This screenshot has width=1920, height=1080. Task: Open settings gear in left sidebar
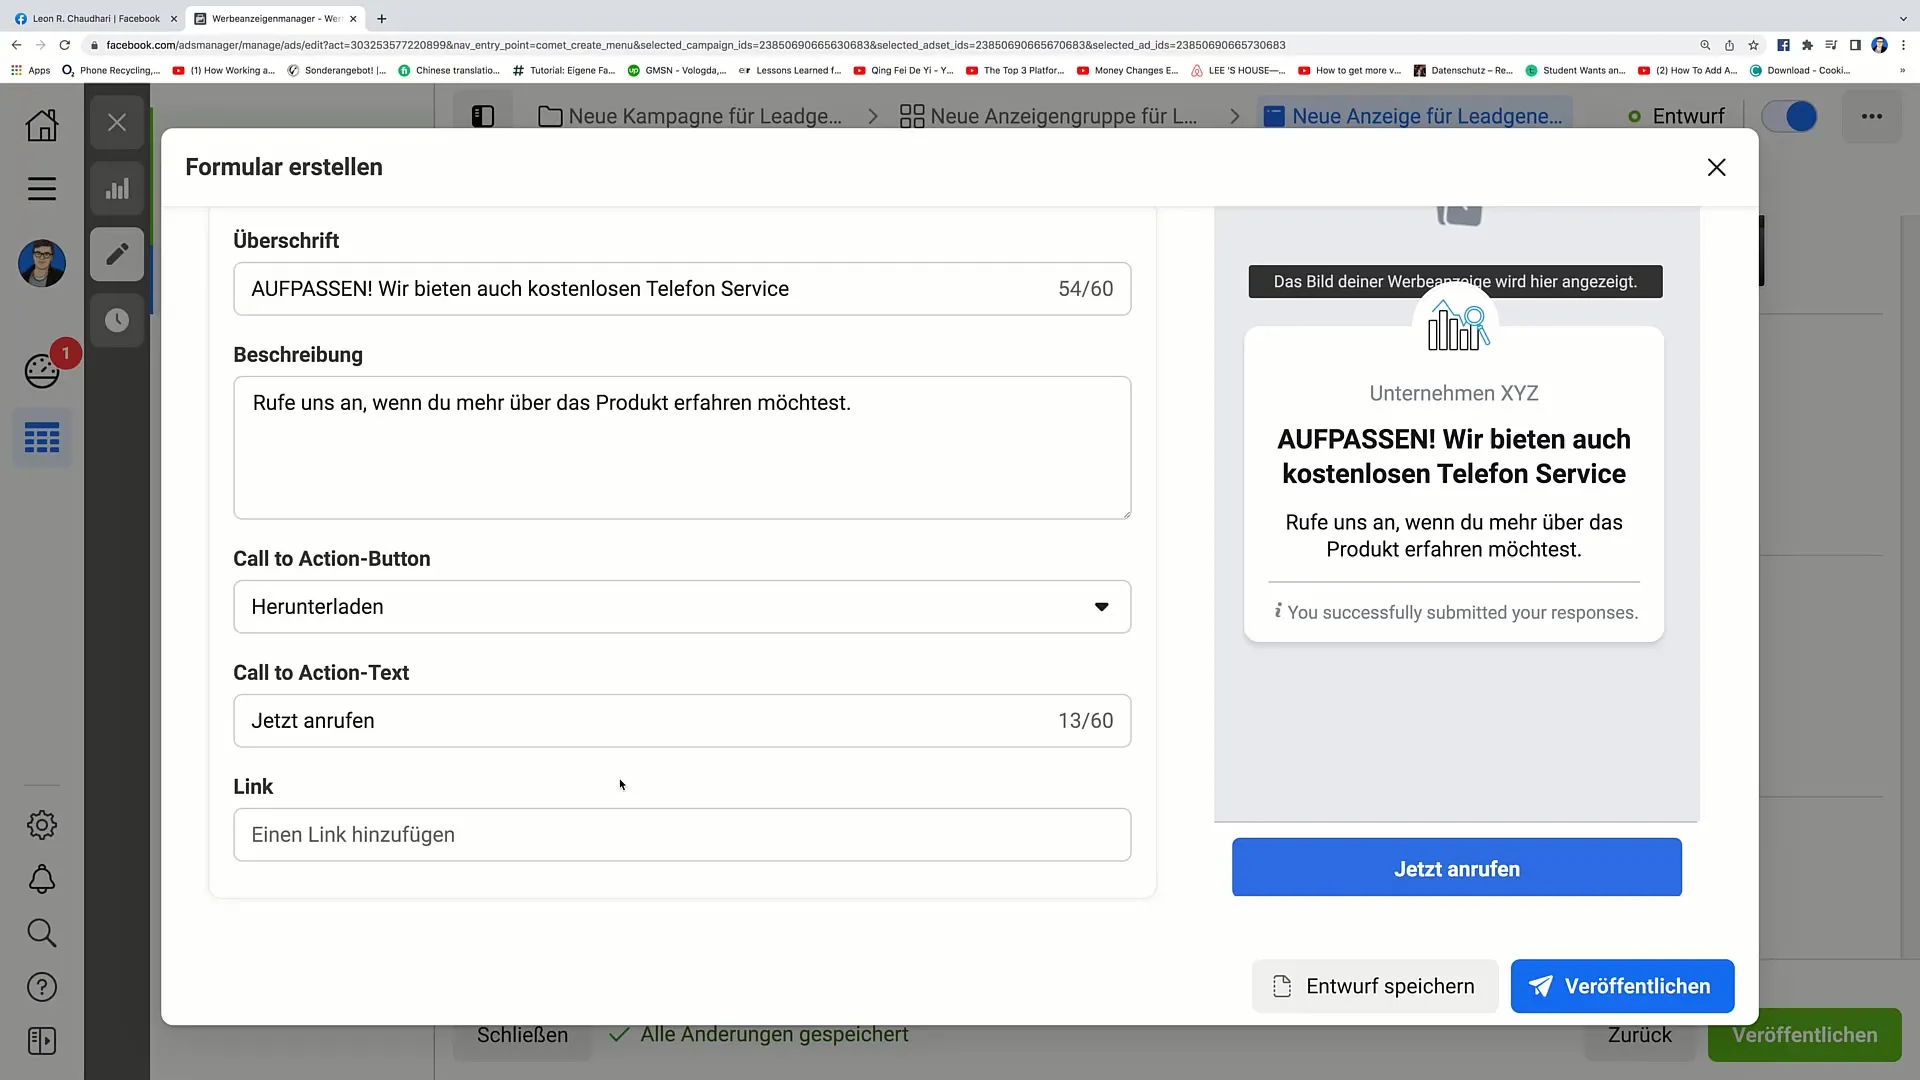point(42,825)
